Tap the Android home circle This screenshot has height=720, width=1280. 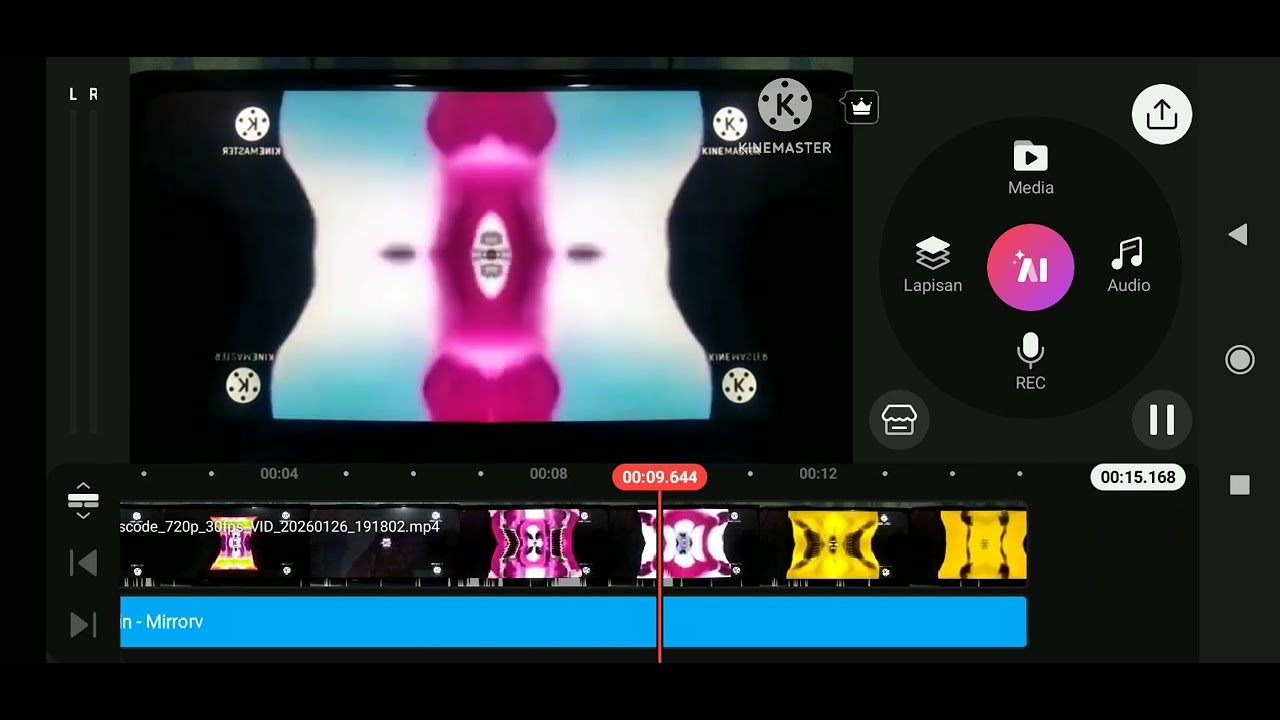(x=1240, y=360)
